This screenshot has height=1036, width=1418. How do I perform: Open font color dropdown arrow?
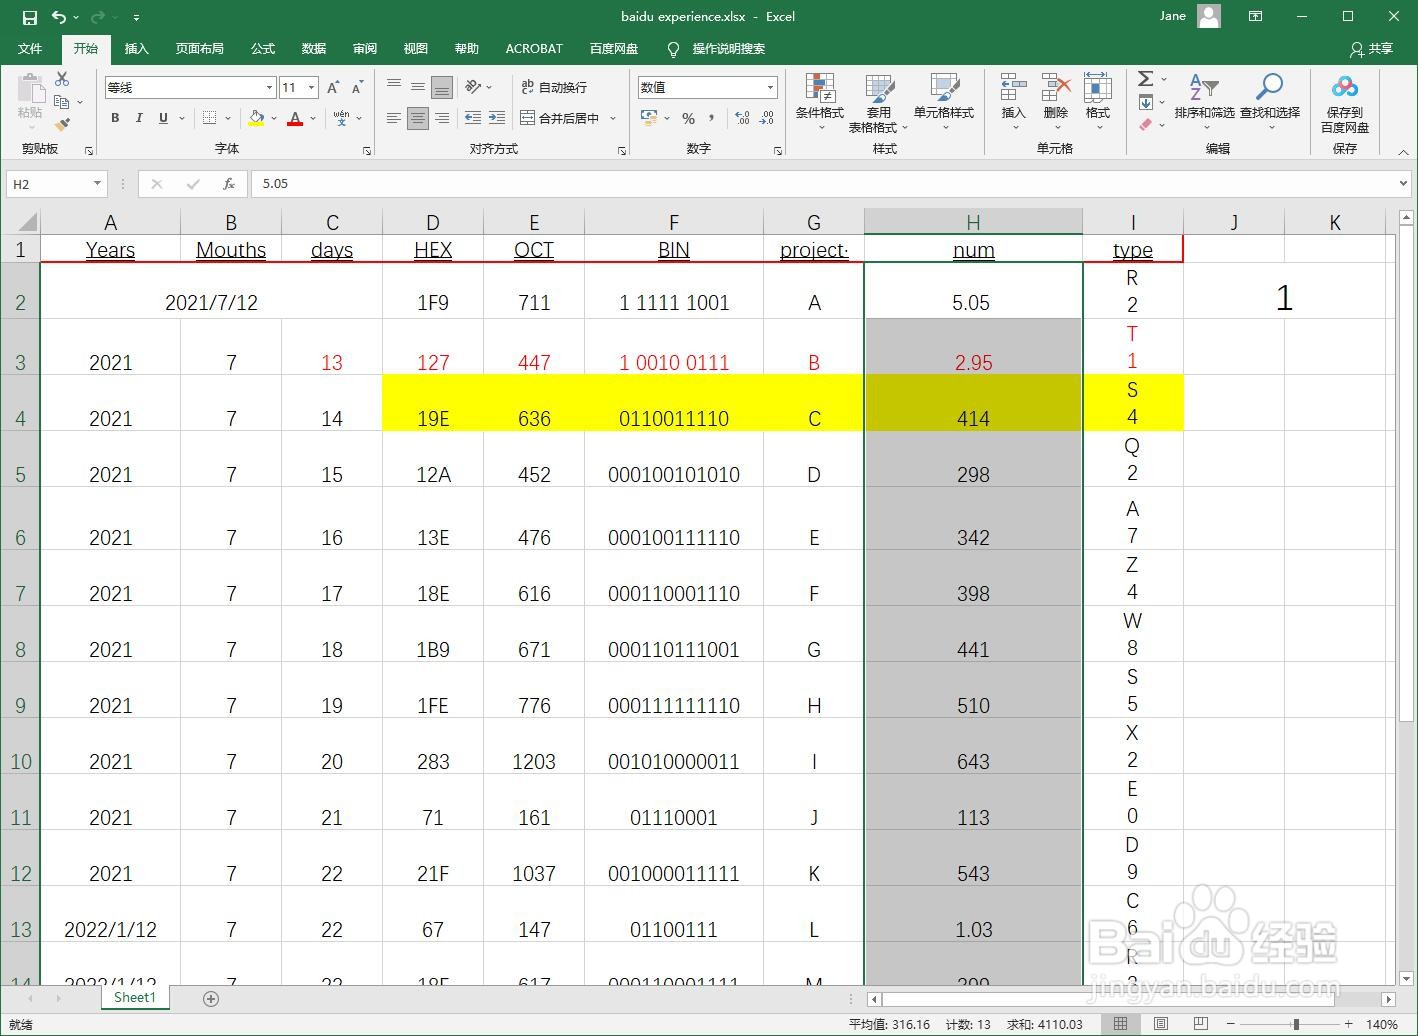coord(313,118)
